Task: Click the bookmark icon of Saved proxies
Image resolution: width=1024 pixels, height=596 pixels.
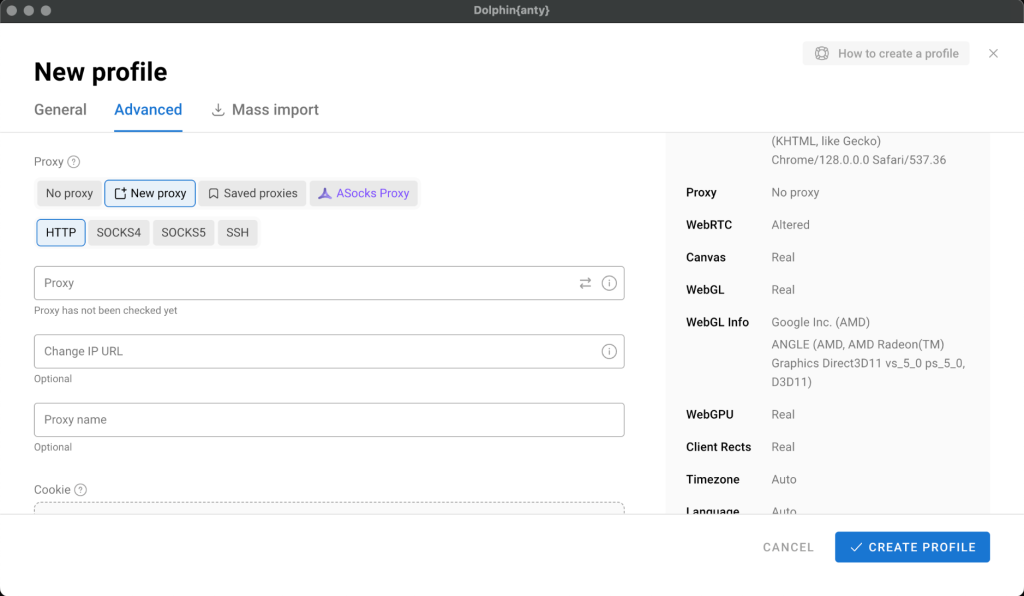Action: (x=214, y=193)
